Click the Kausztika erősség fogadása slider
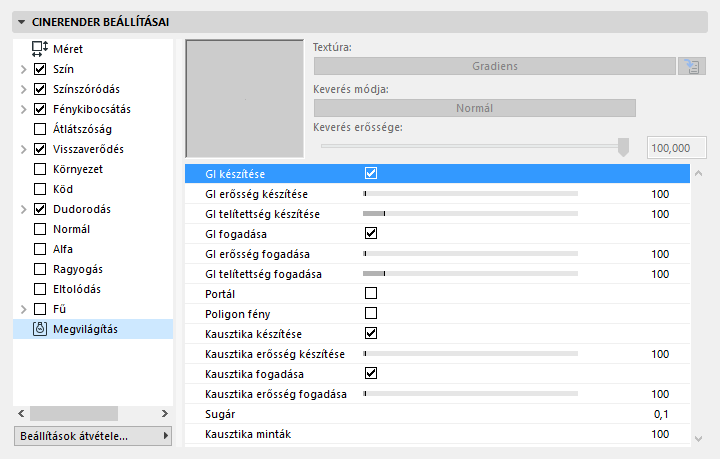The image size is (720, 459). [x=470, y=393]
